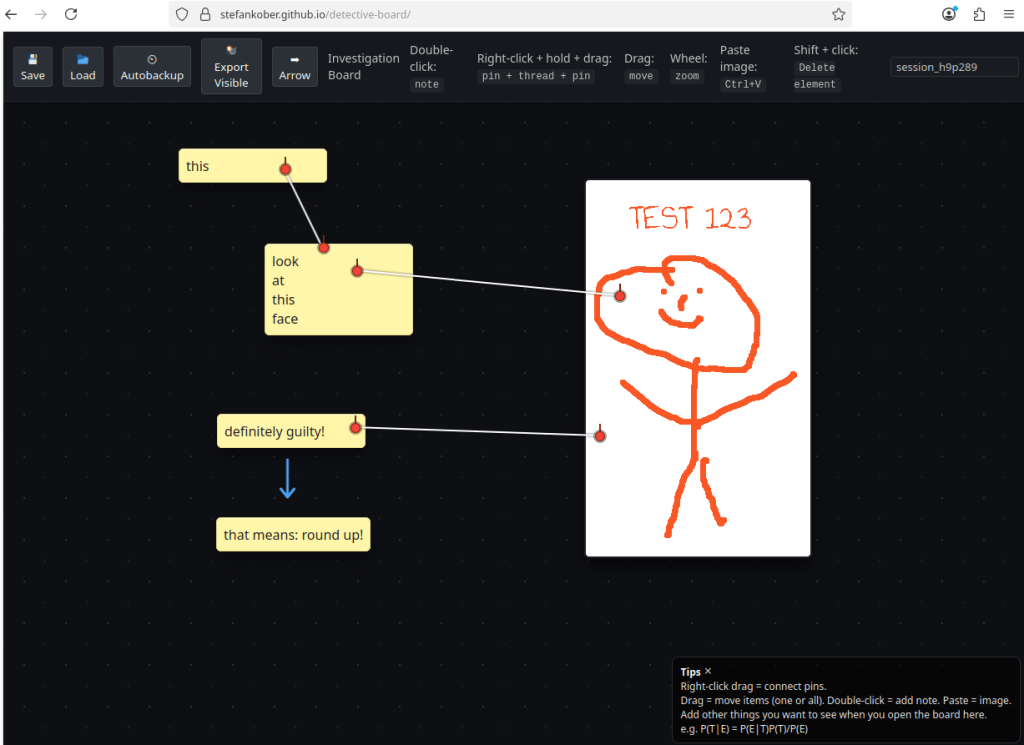The height and width of the screenshot is (745, 1024).
Task: Click the red pin on 'this' note
Action: click(x=285, y=169)
